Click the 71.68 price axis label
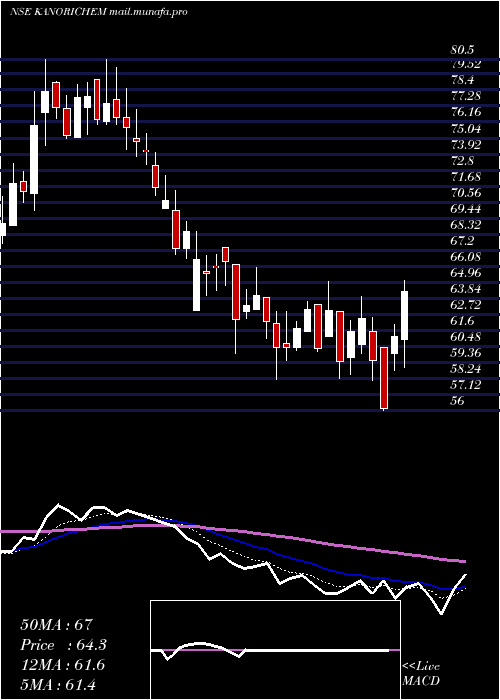The image size is (500, 700). coord(466,177)
